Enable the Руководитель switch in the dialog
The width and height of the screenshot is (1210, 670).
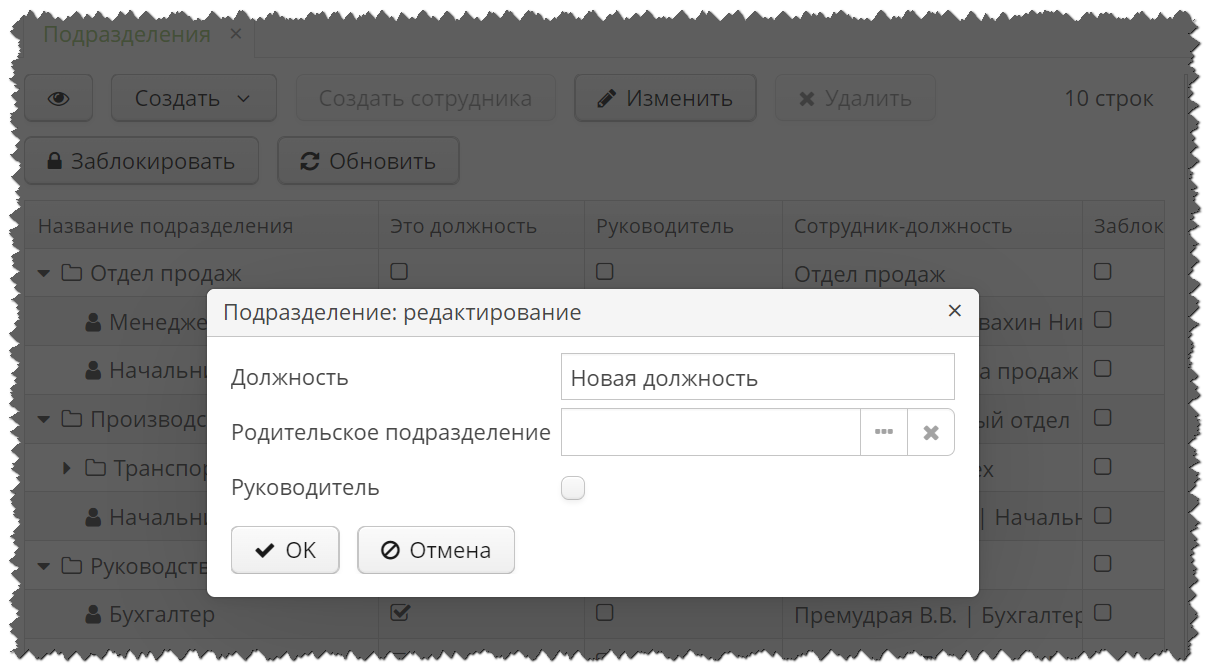click(573, 487)
